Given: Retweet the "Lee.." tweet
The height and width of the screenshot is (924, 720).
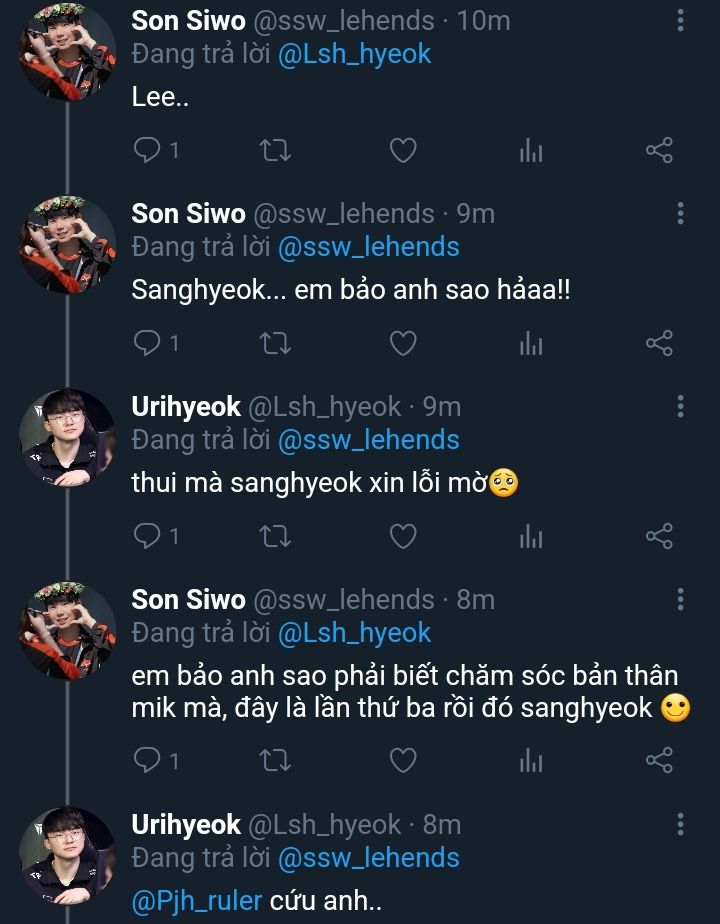Looking at the screenshot, I should [275, 151].
